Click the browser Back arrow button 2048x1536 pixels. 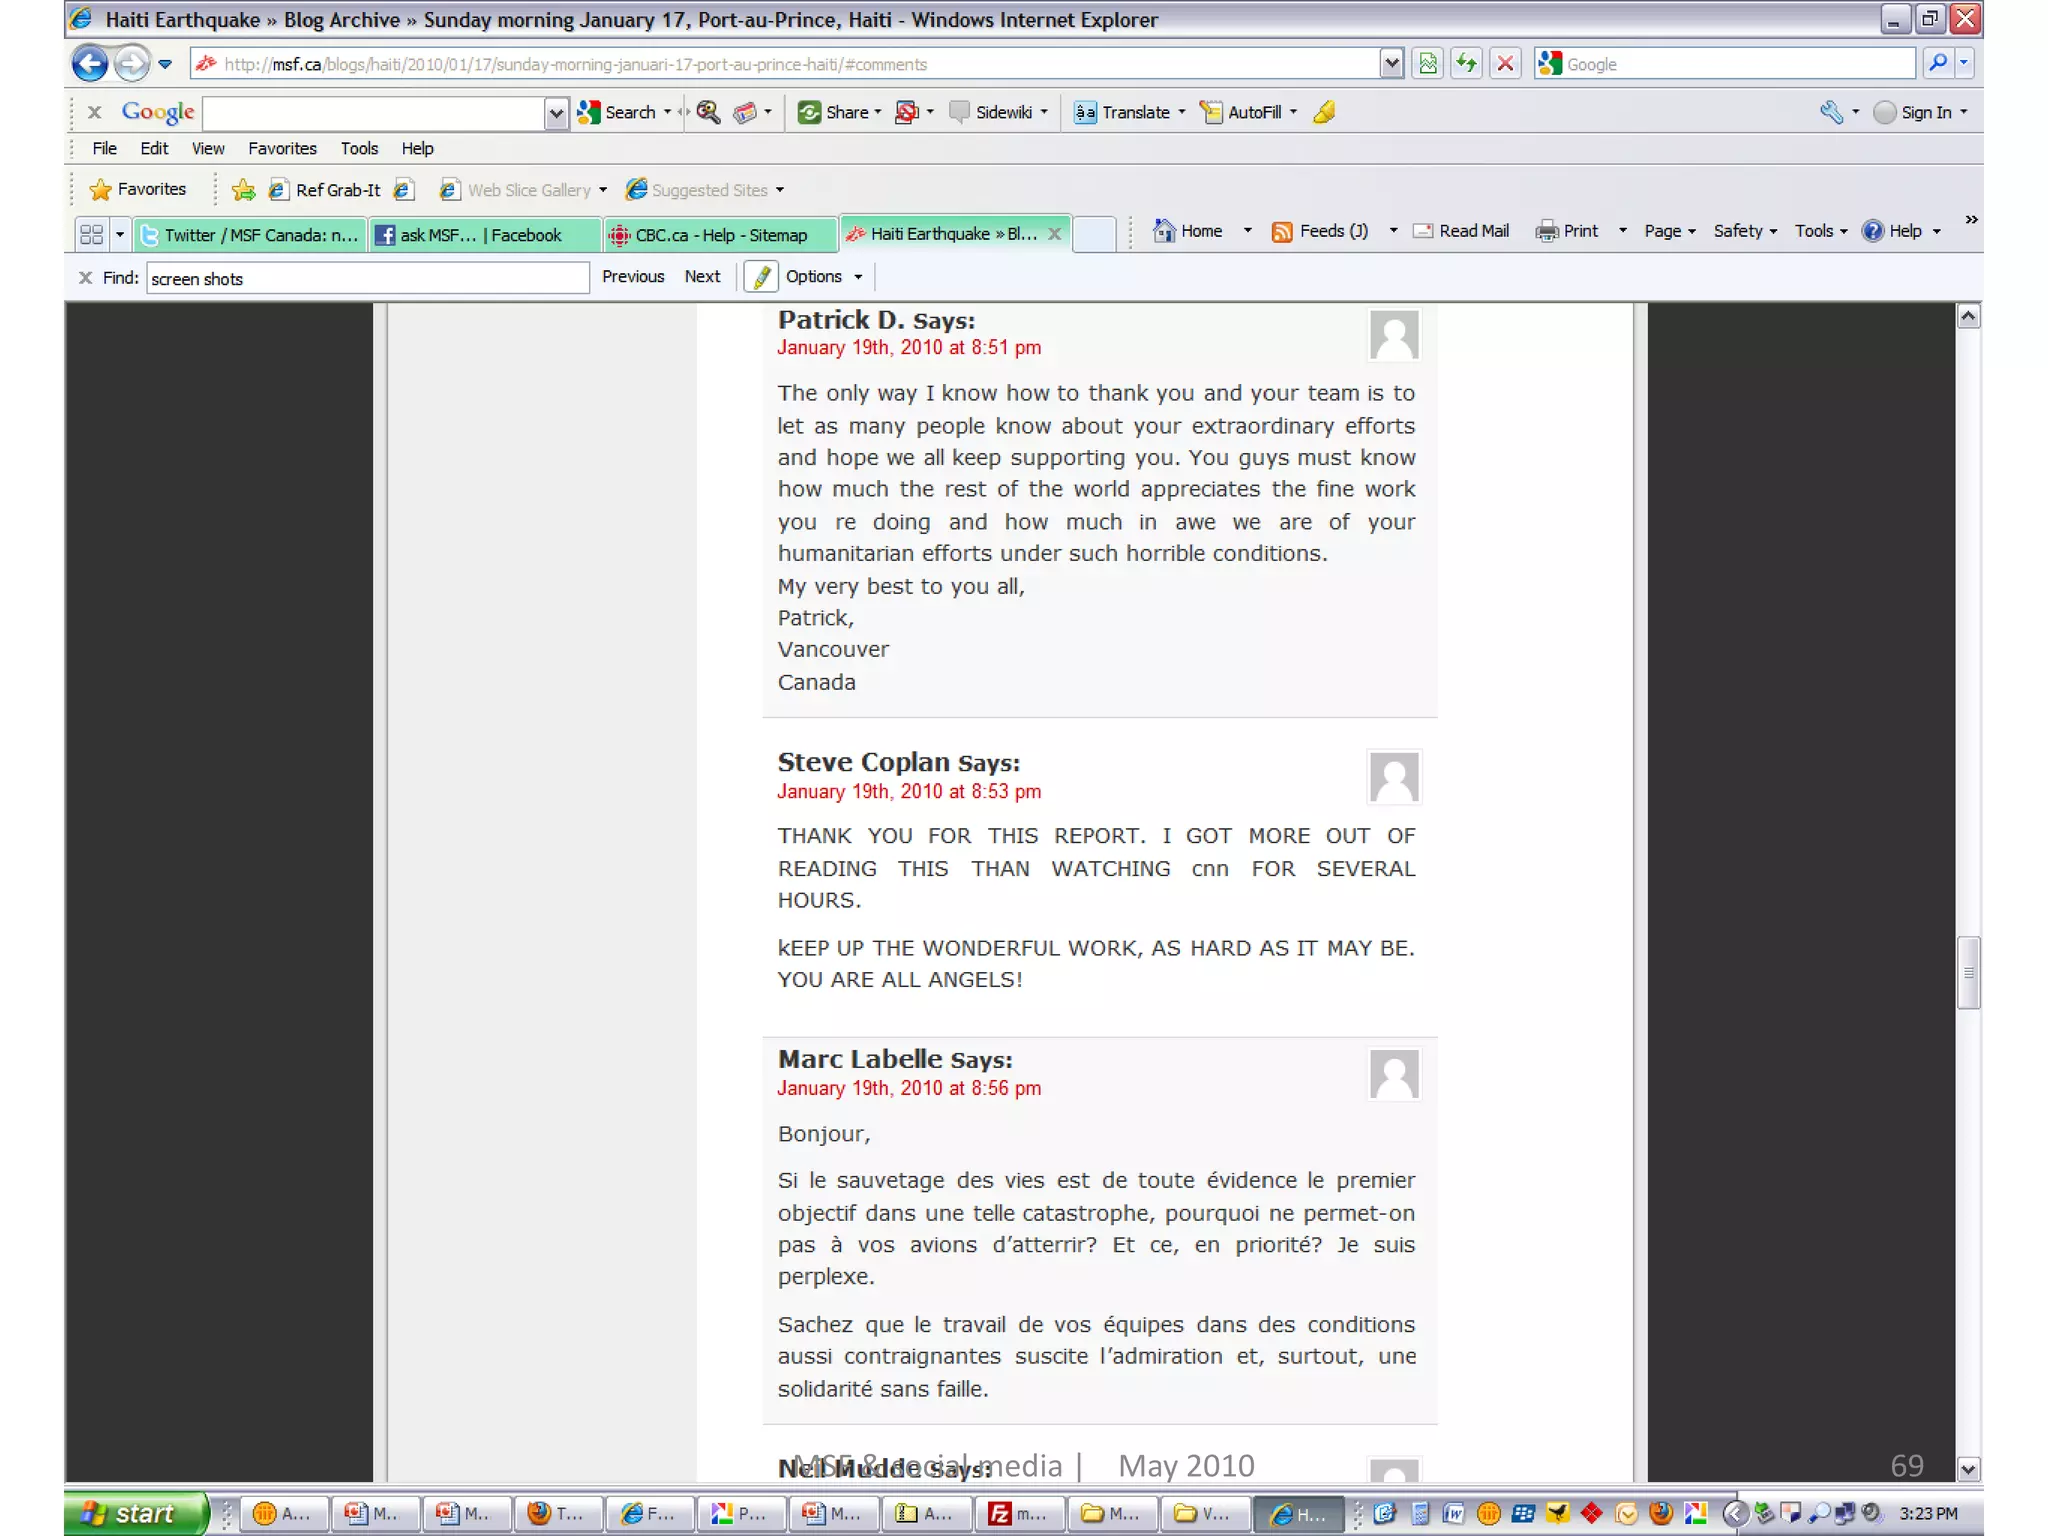click(x=90, y=64)
